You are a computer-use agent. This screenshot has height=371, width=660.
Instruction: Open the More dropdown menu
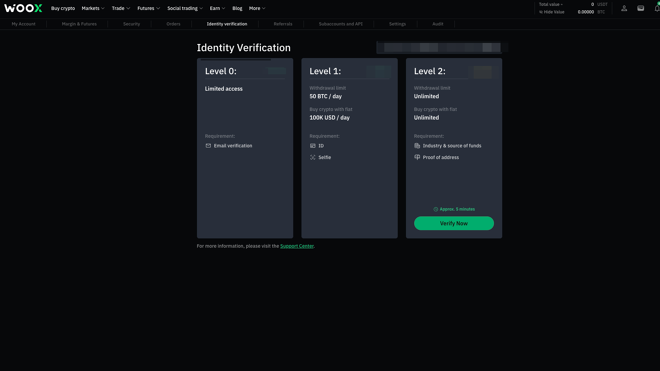click(257, 8)
